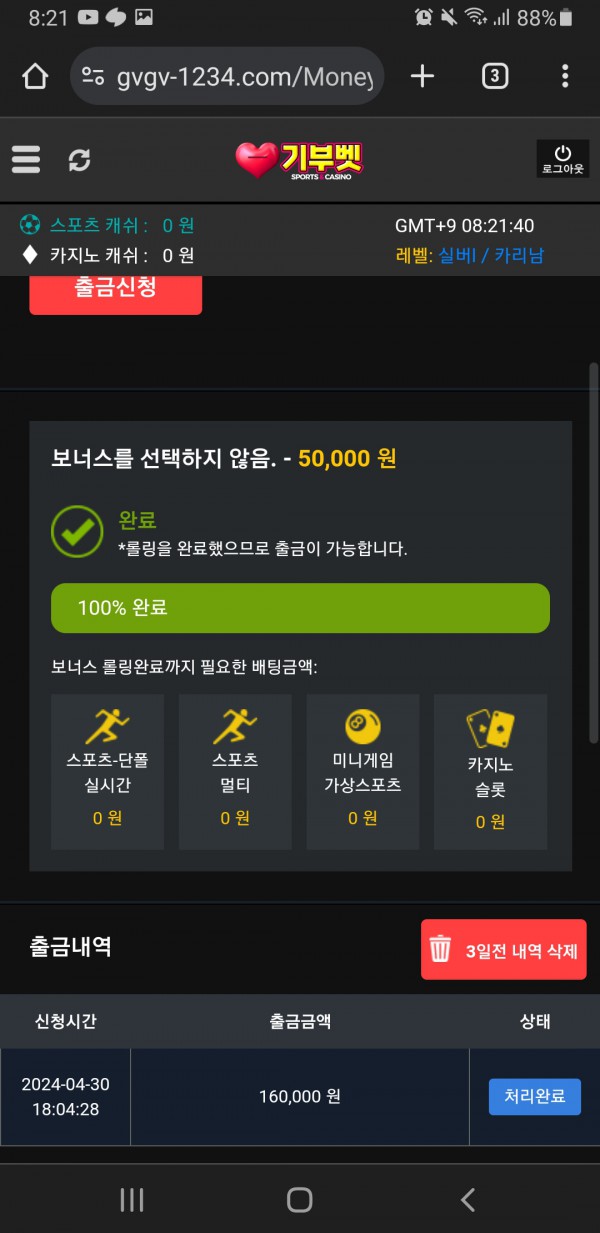Open a new browser tab

pyautogui.click(x=423, y=76)
